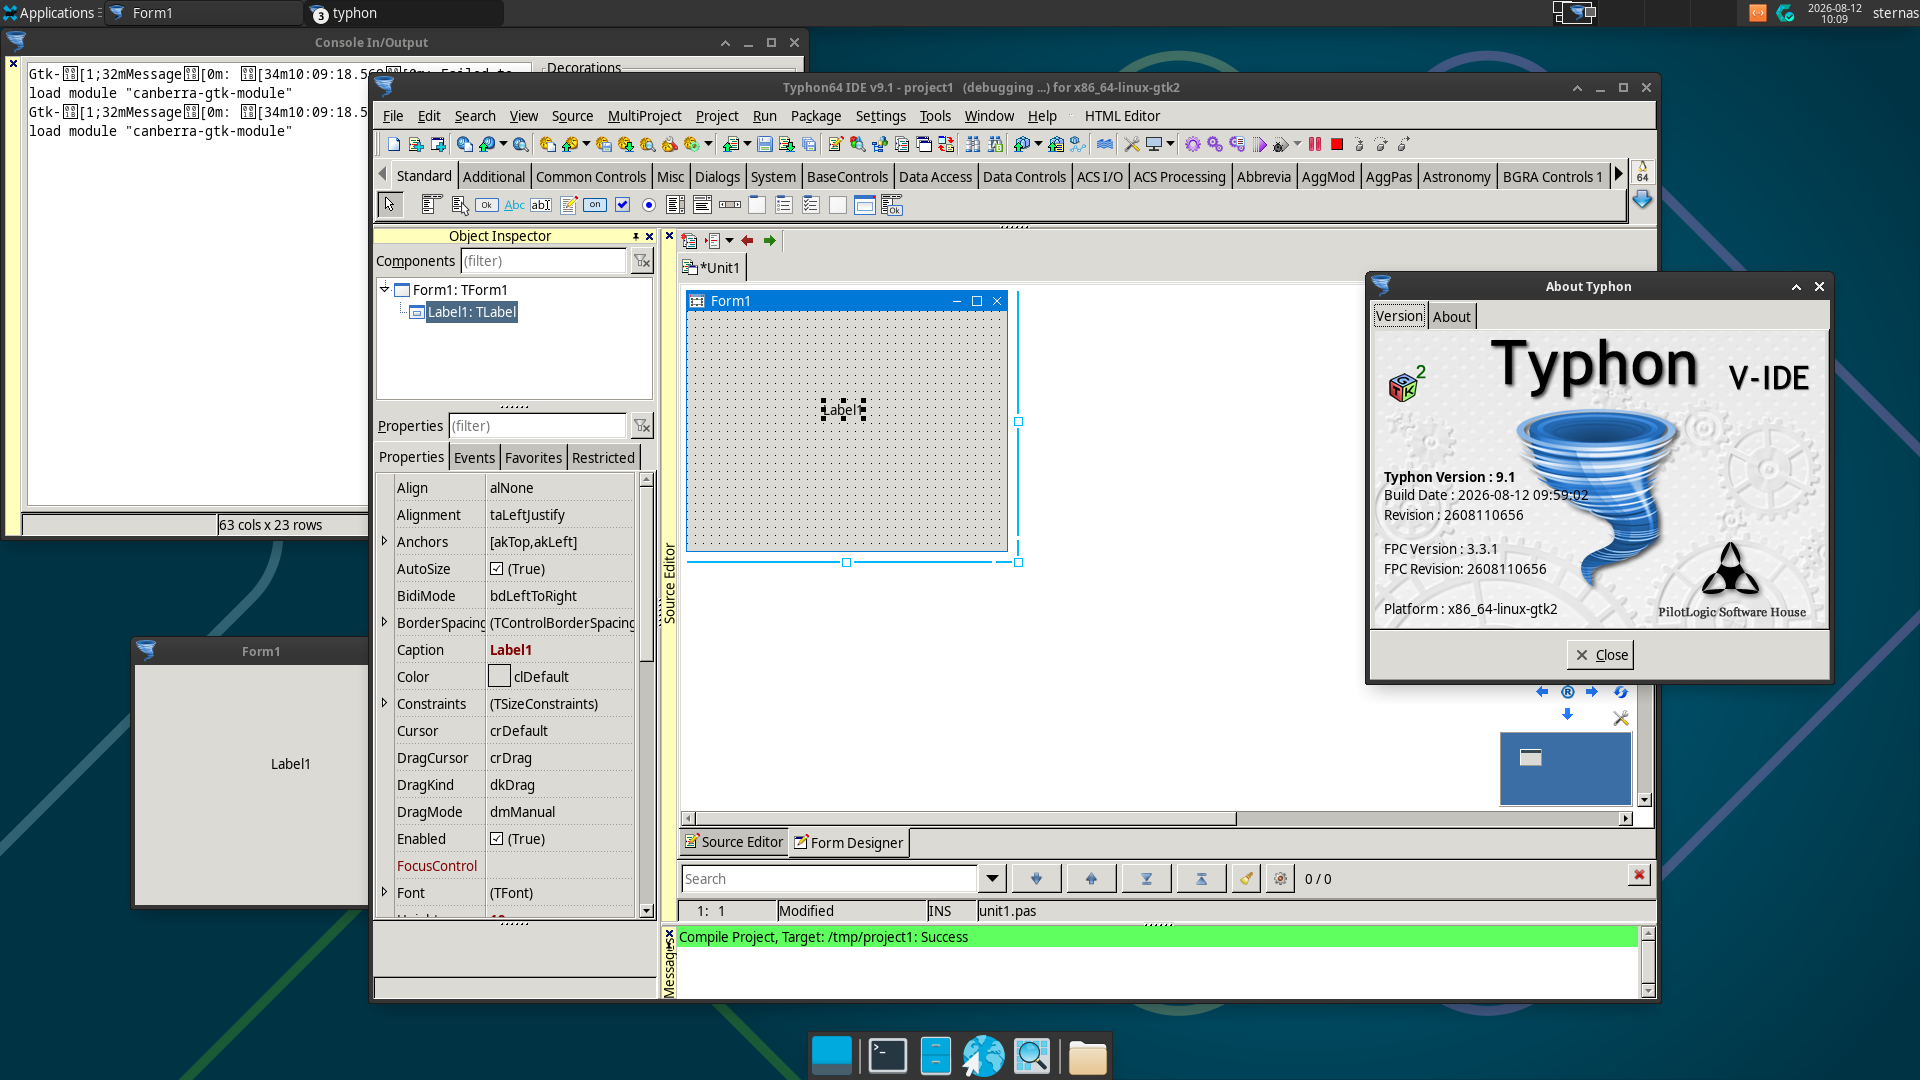Switch to the Form Designer tab

[848, 843]
